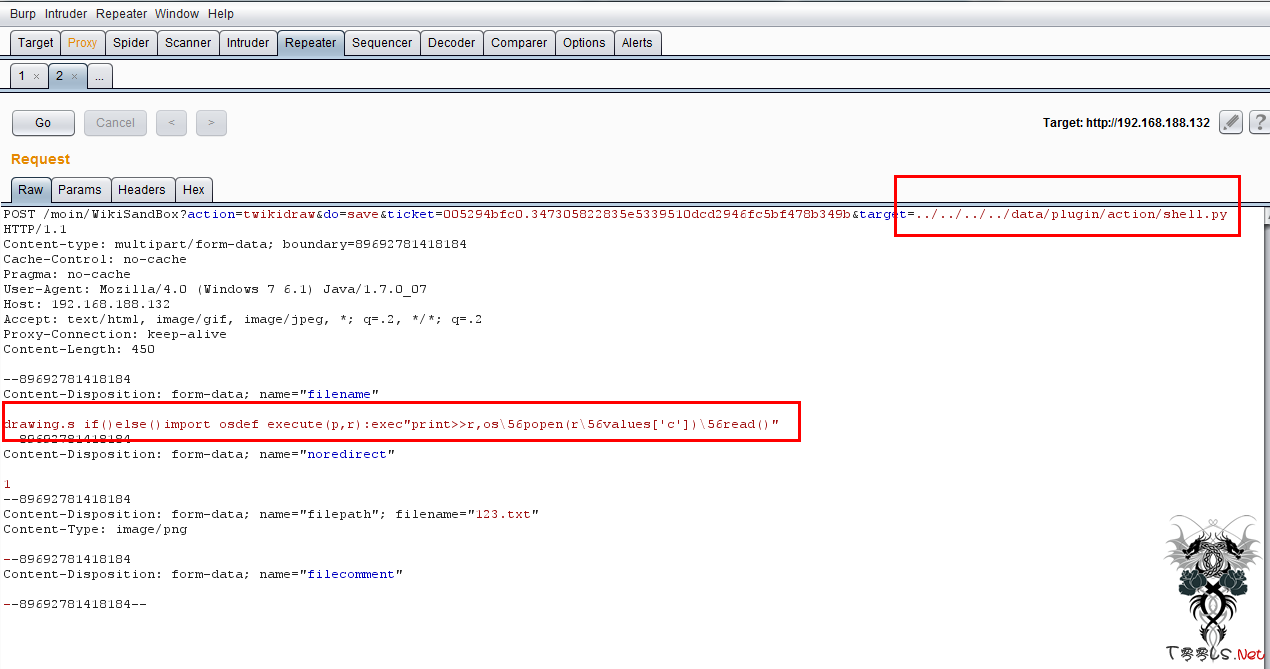Open the Repeater menu in the menu bar
This screenshot has height=669, width=1270.
click(x=122, y=14)
